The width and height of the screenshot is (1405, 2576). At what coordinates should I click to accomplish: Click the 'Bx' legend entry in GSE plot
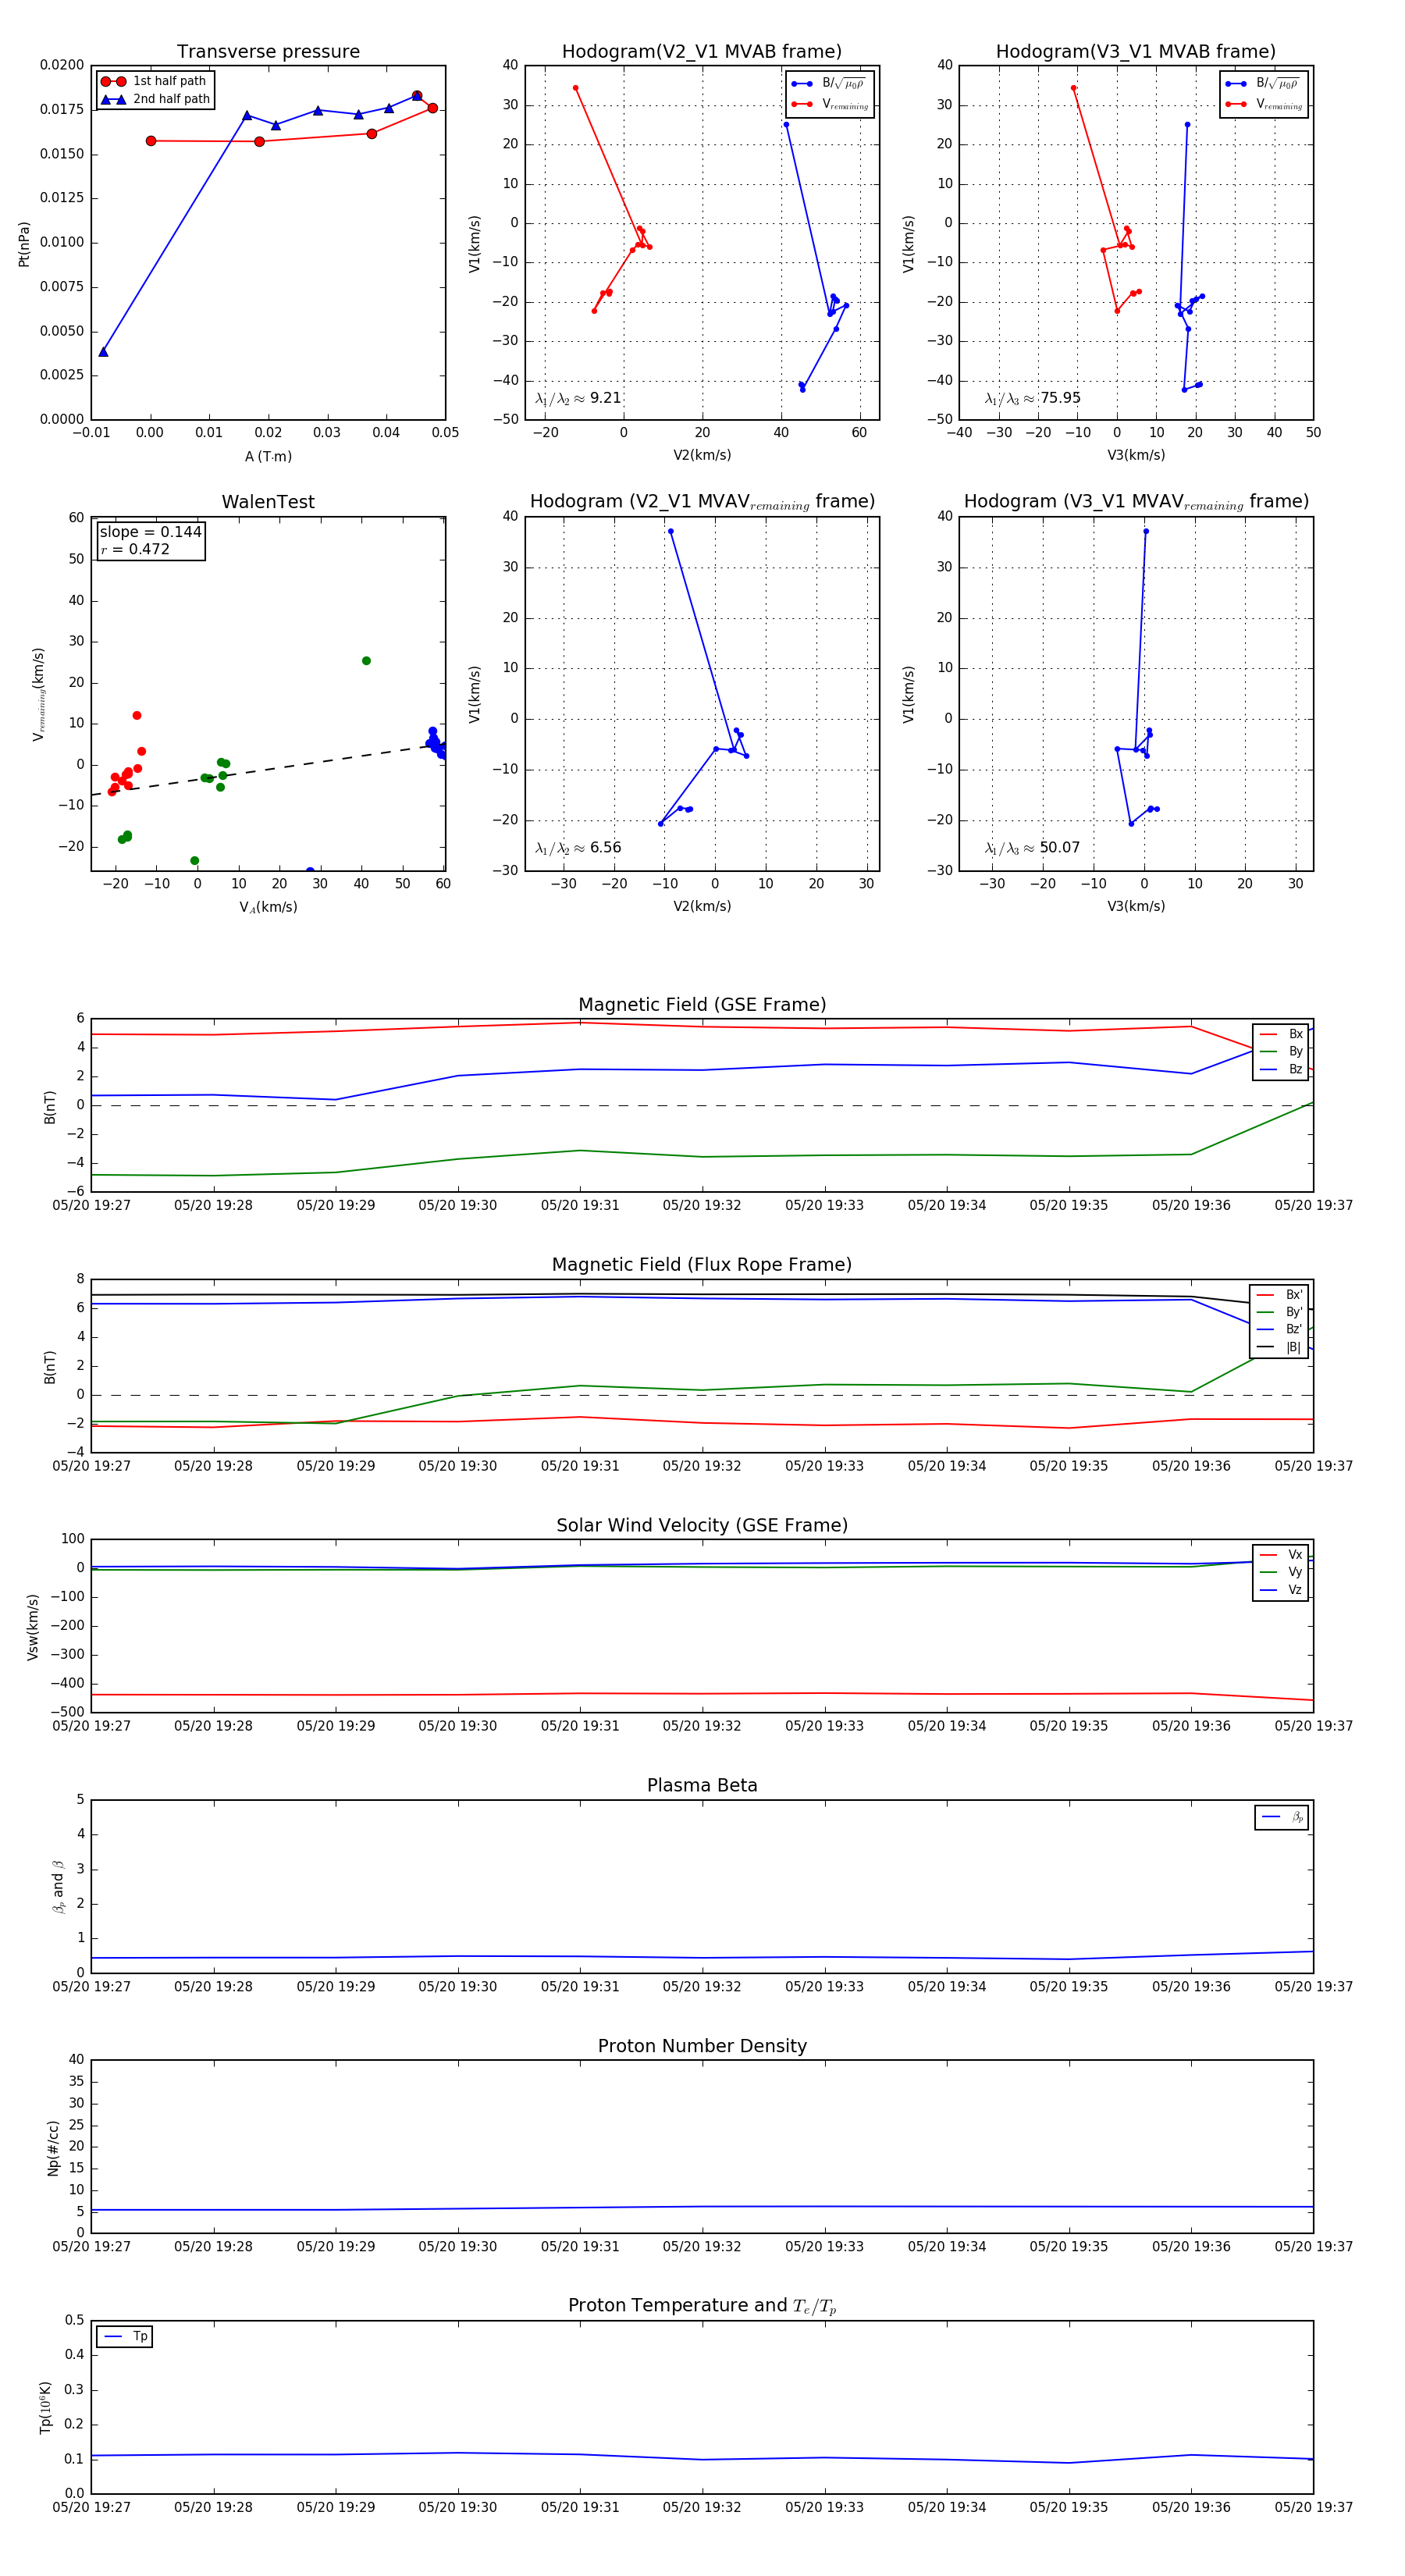pyautogui.click(x=1281, y=1034)
